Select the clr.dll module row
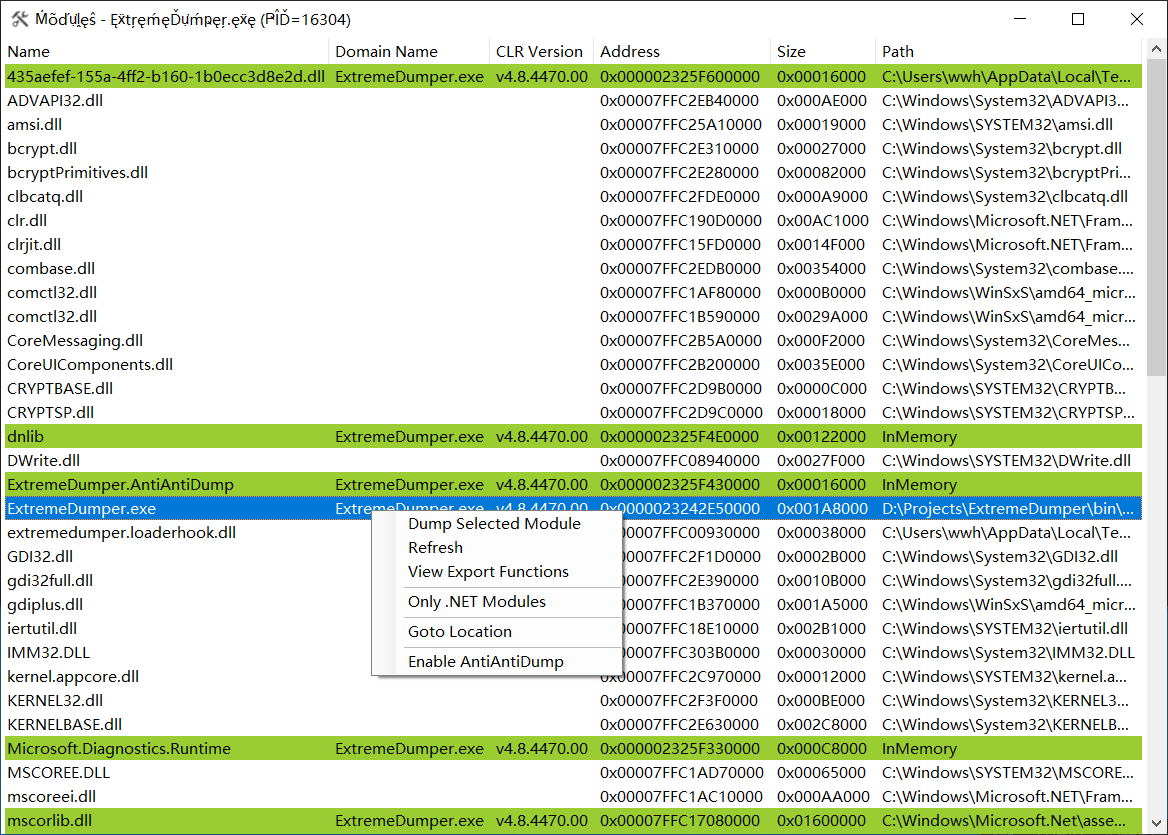 click(573, 220)
